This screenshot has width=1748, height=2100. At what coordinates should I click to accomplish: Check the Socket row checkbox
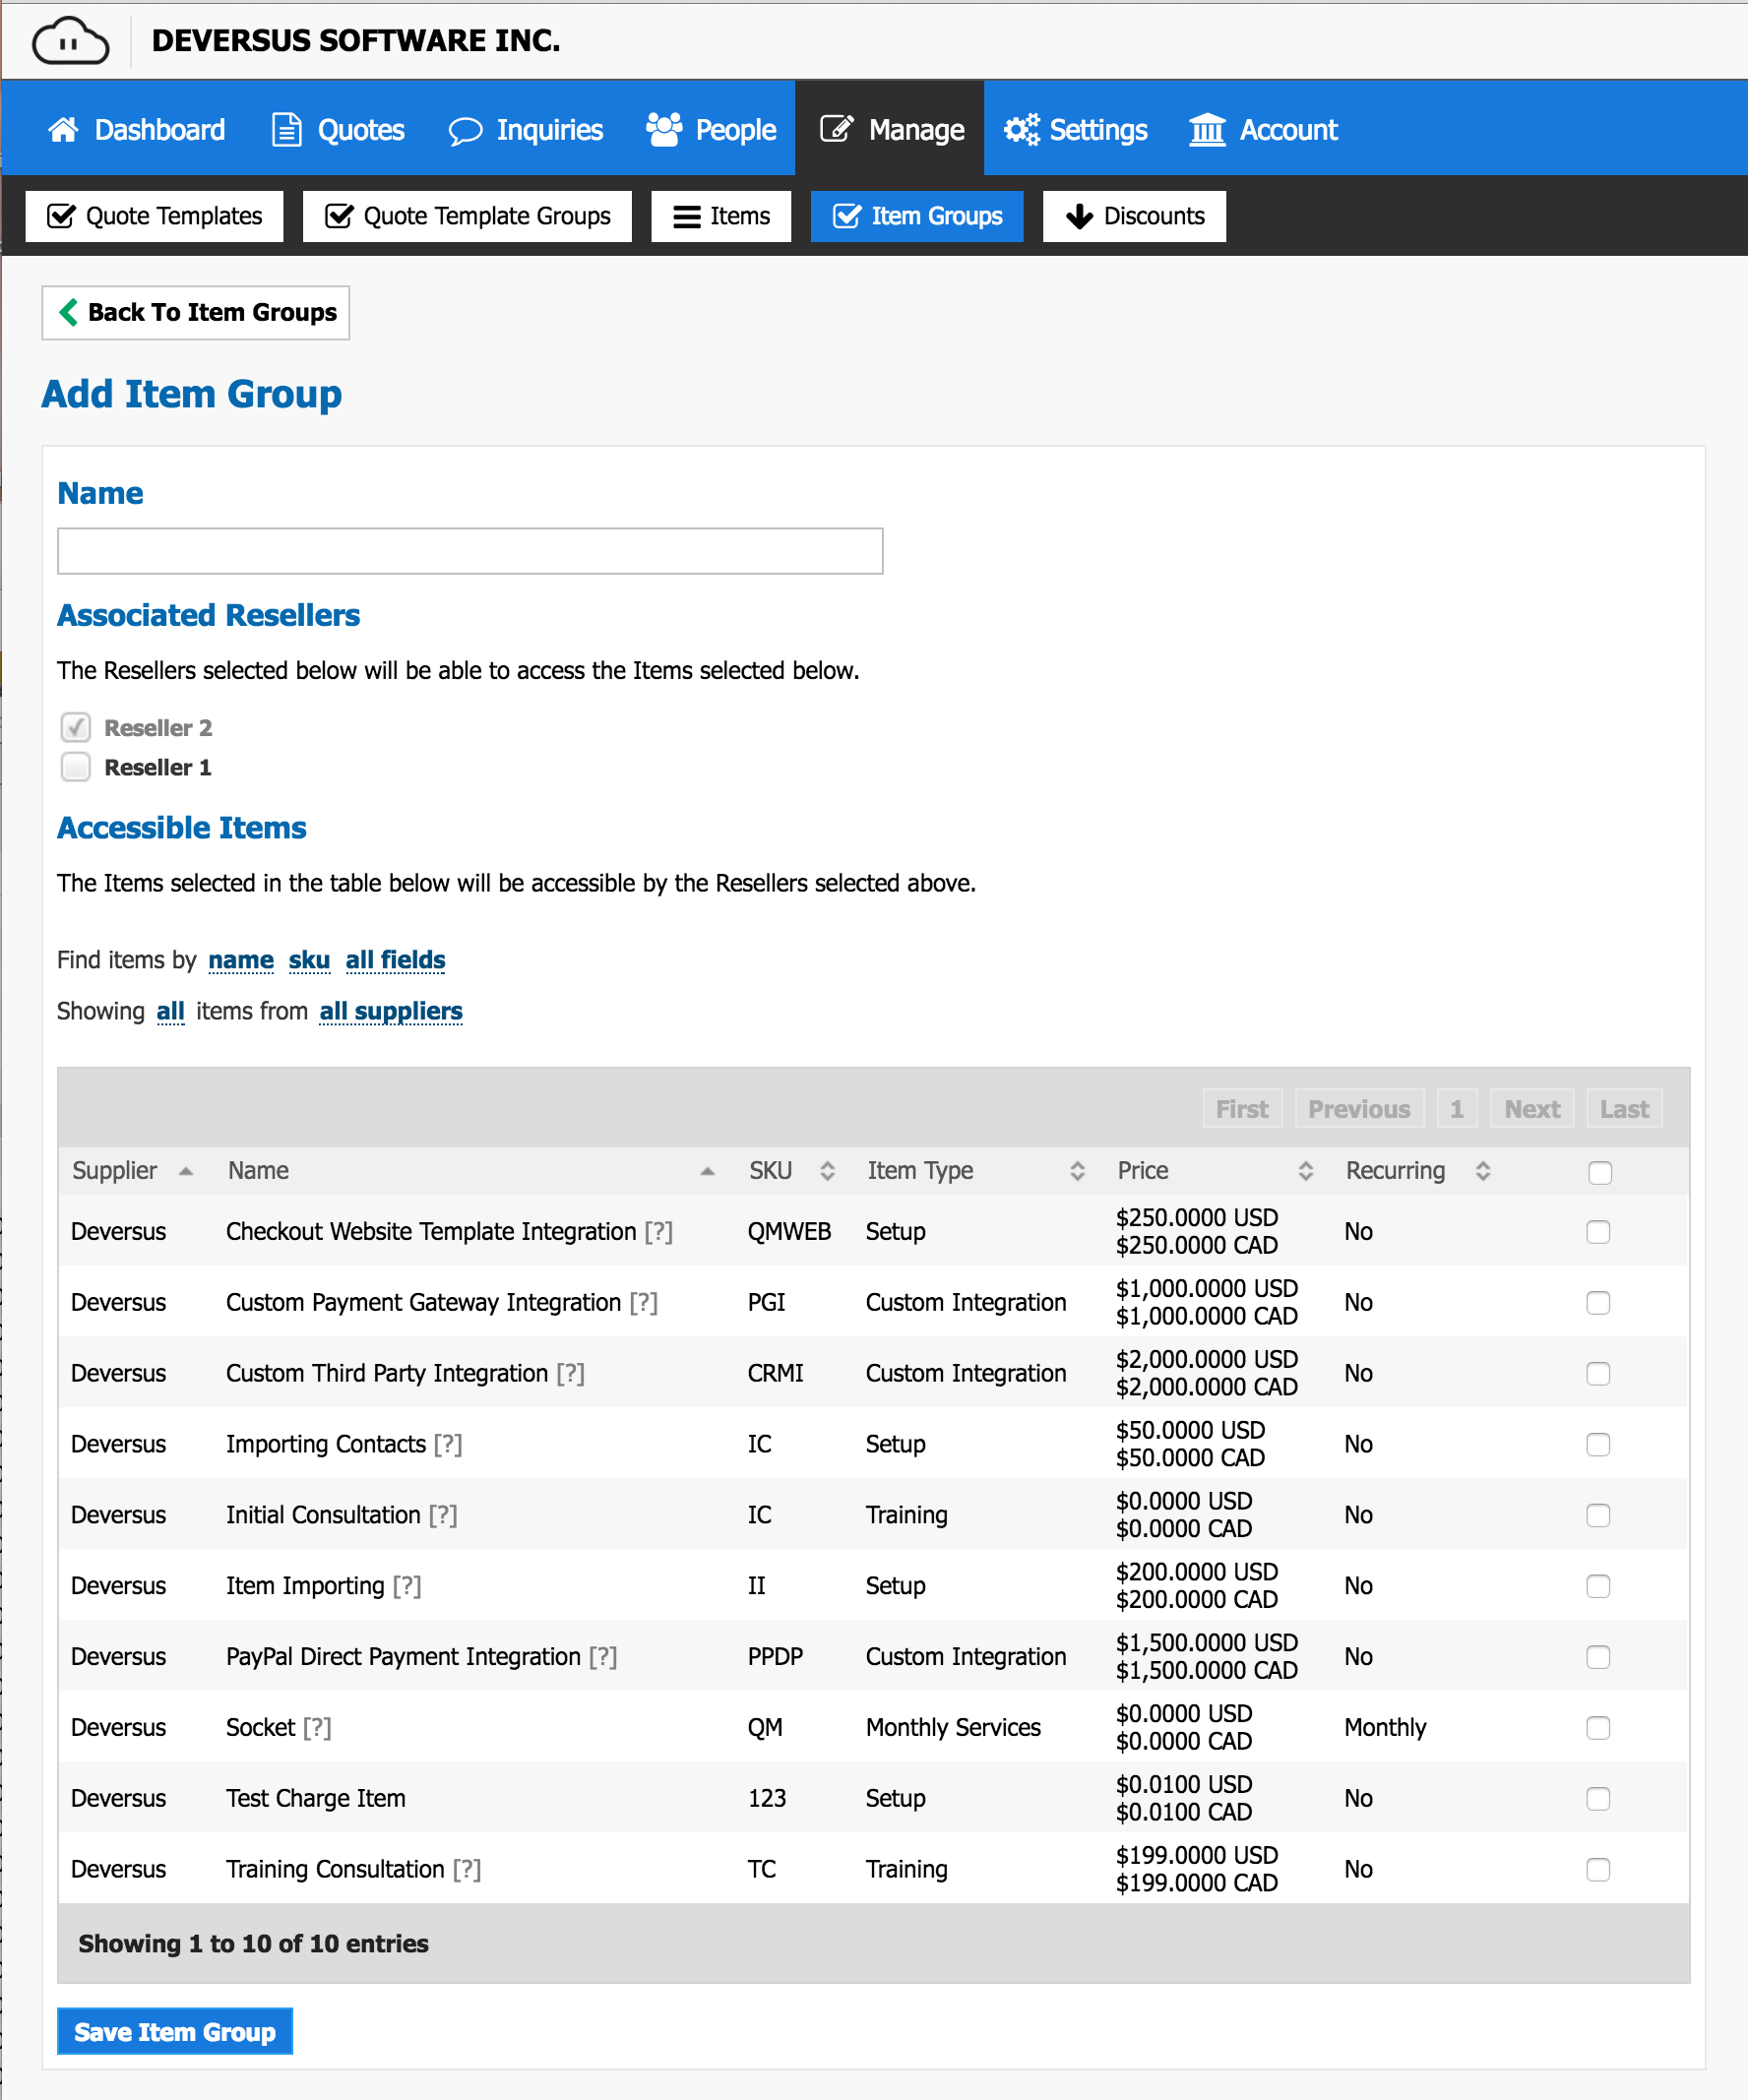1598,1728
